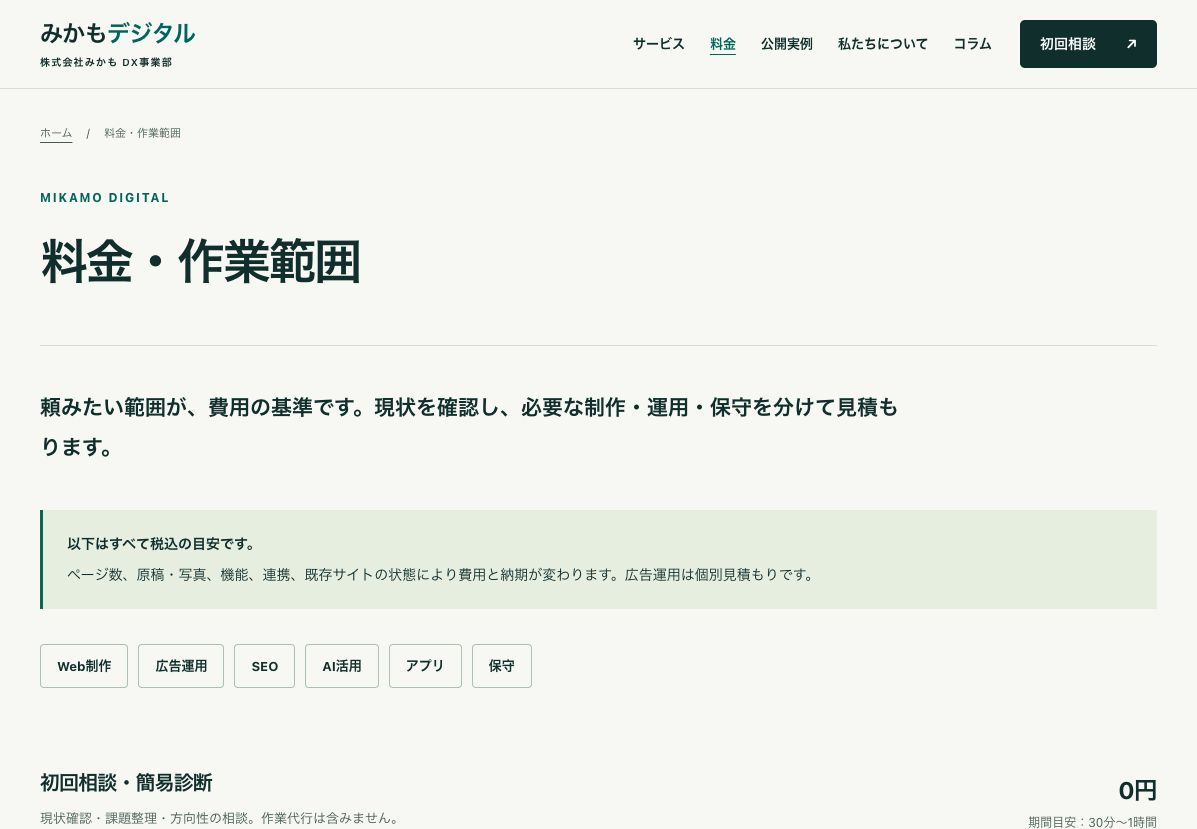Select the 広告運用 filter chip
The height and width of the screenshot is (829, 1197).
point(181,666)
